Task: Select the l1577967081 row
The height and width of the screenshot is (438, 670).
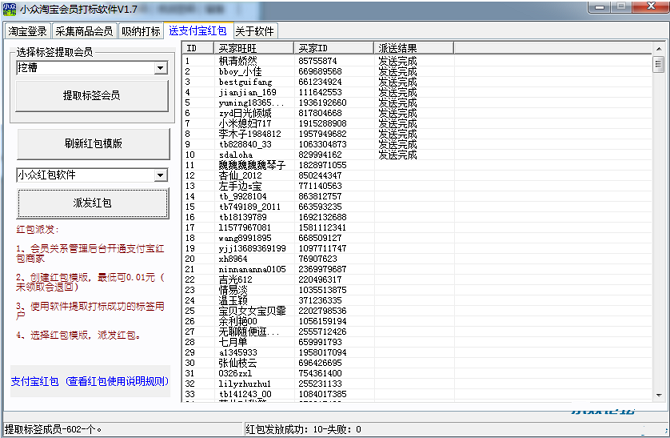Action: coord(417,228)
